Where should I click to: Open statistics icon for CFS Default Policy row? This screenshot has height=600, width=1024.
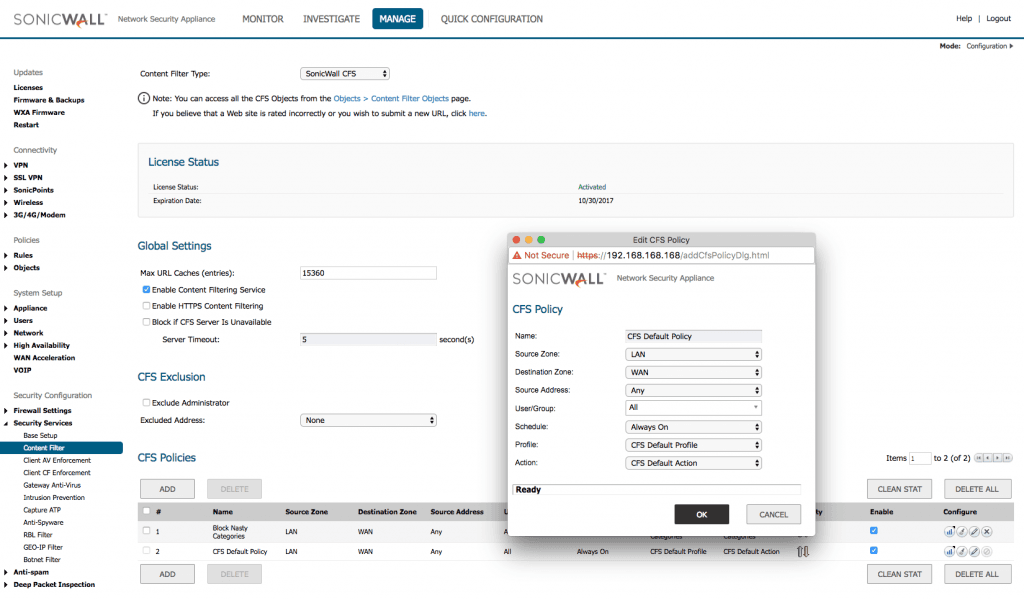click(x=949, y=551)
